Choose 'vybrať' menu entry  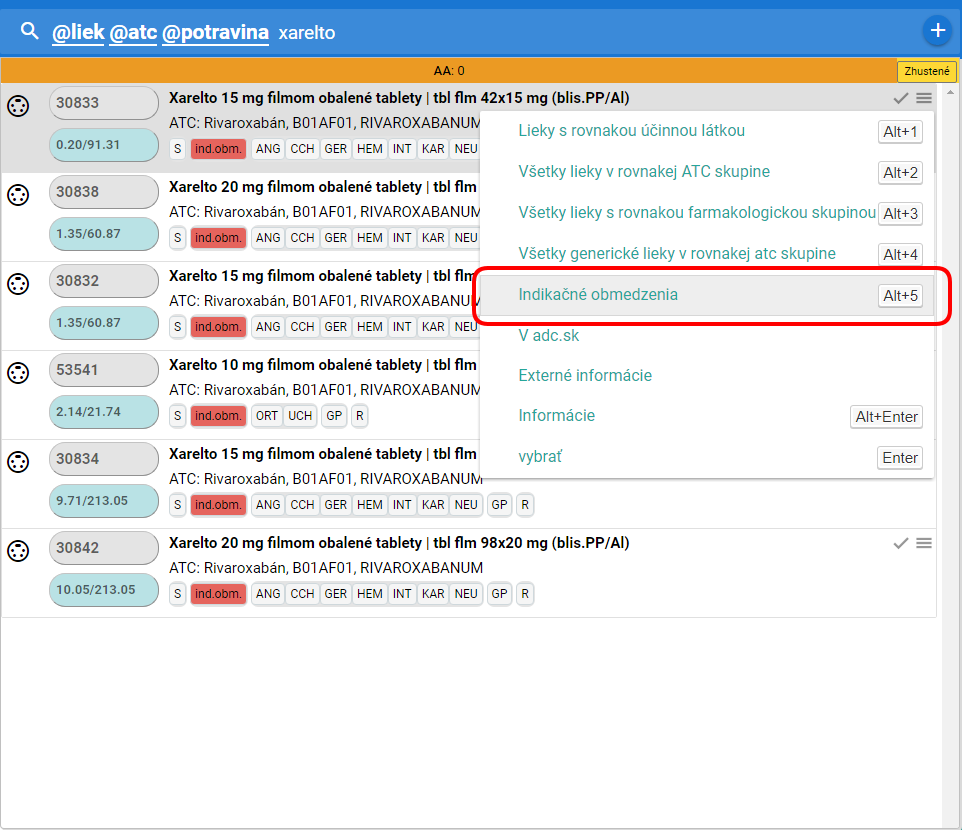click(707, 457)
